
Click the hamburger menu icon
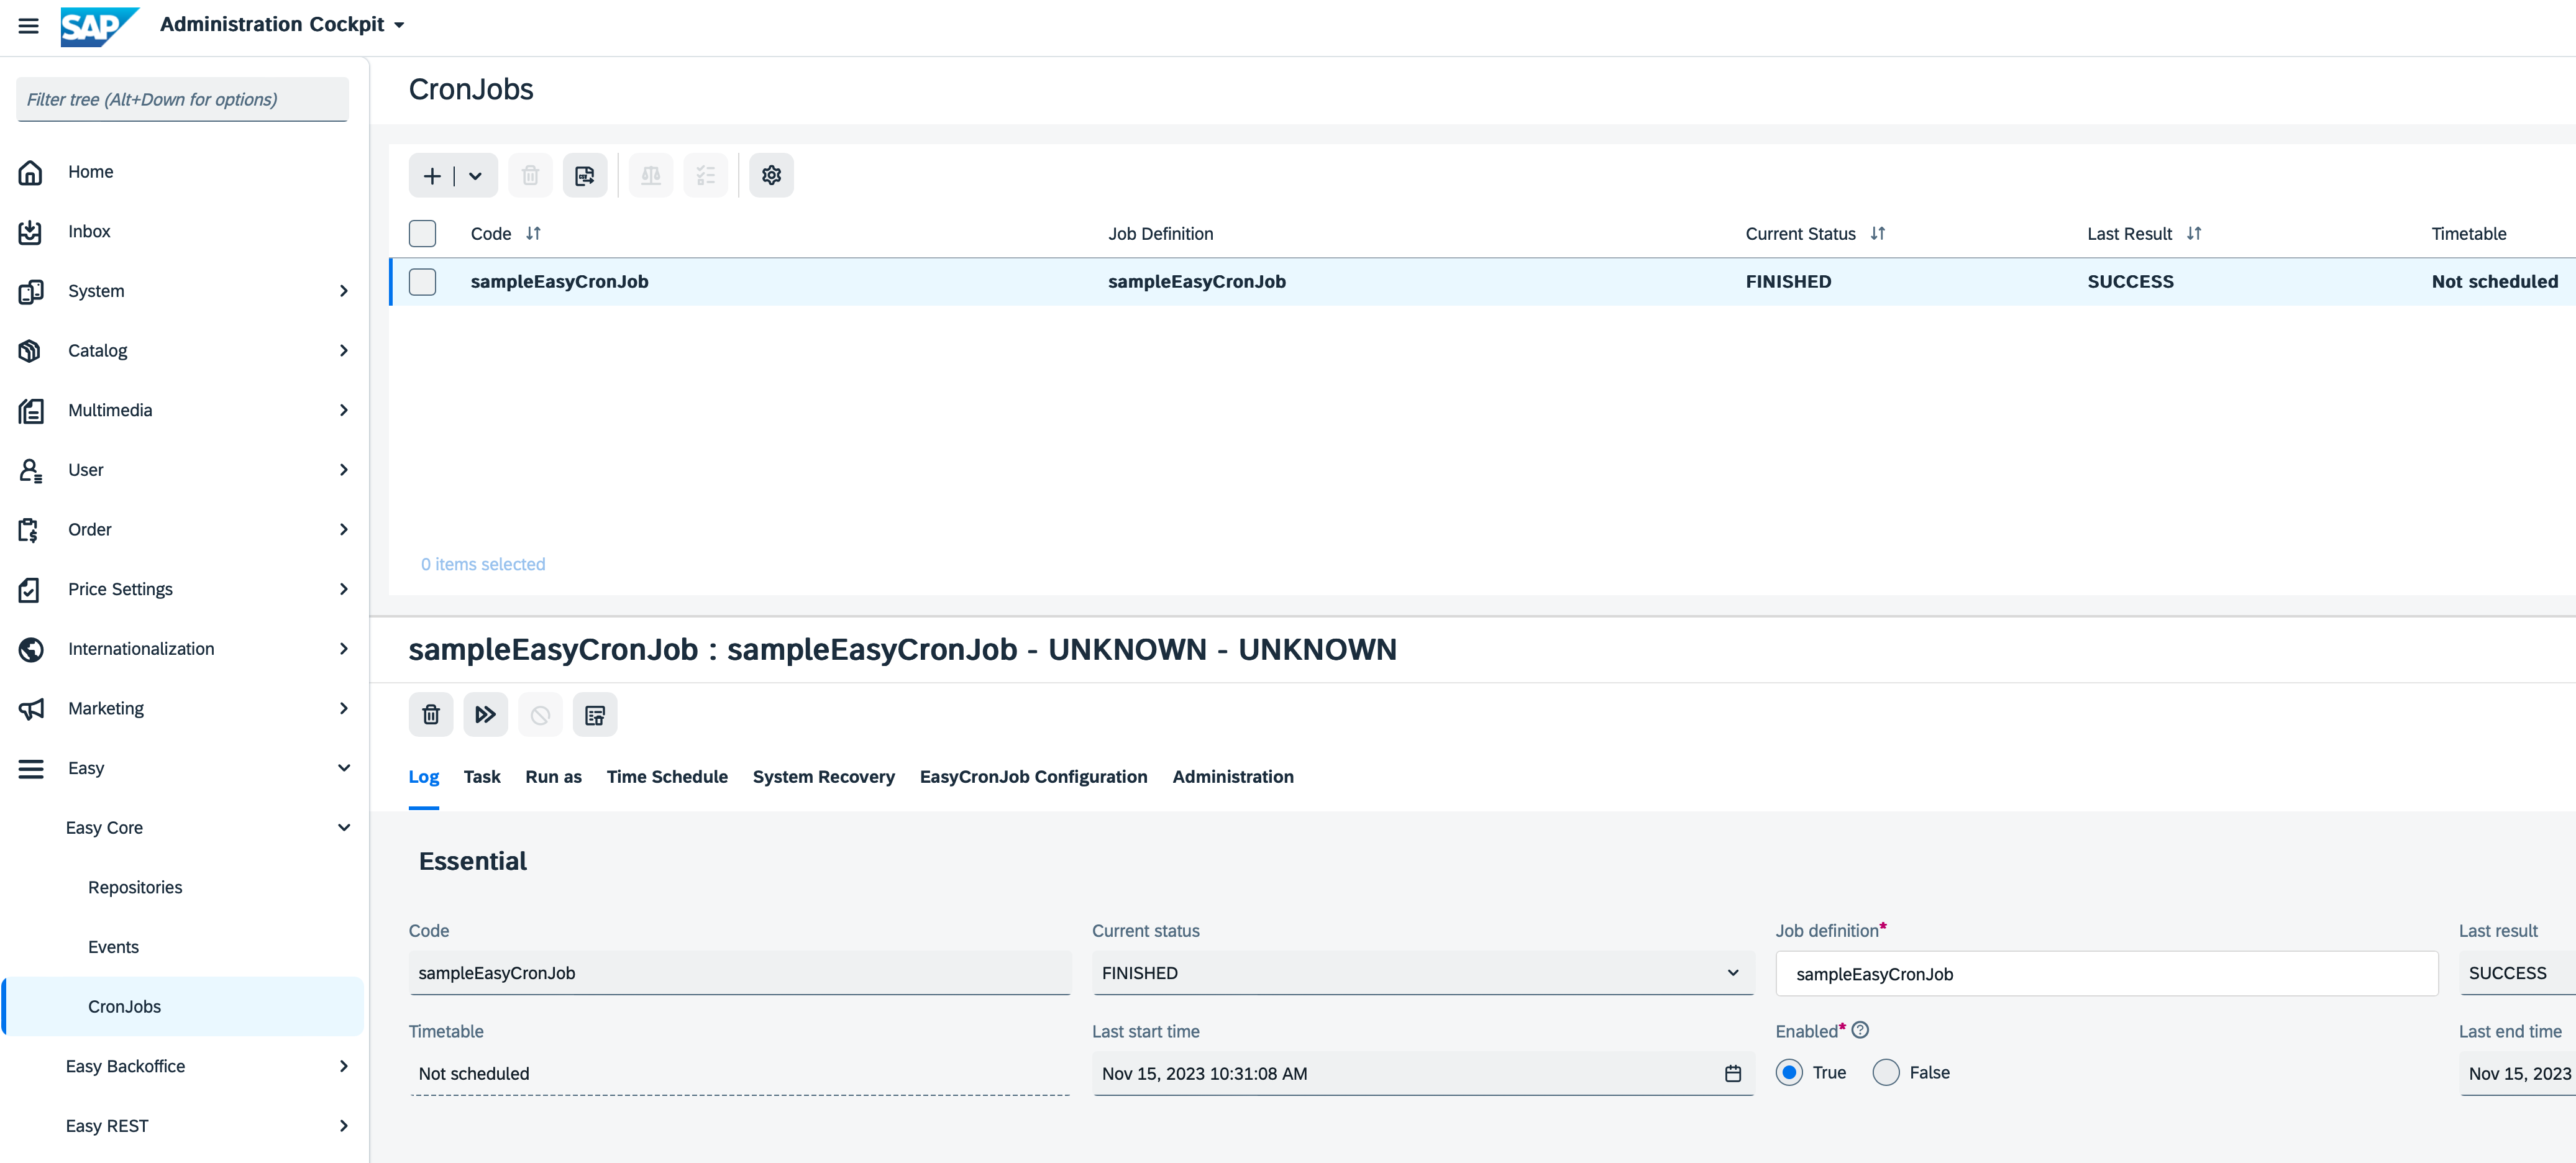click(28, 25)
